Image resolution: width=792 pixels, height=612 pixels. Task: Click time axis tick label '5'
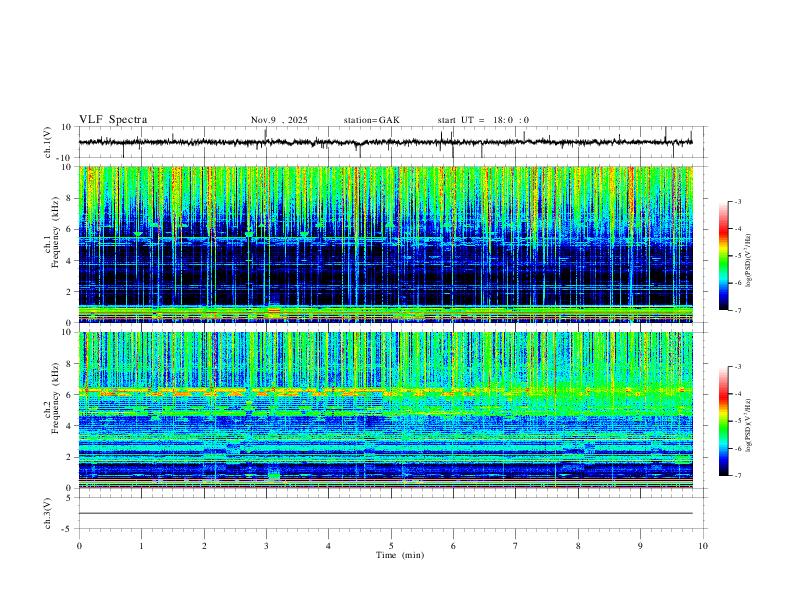[391, 546]
